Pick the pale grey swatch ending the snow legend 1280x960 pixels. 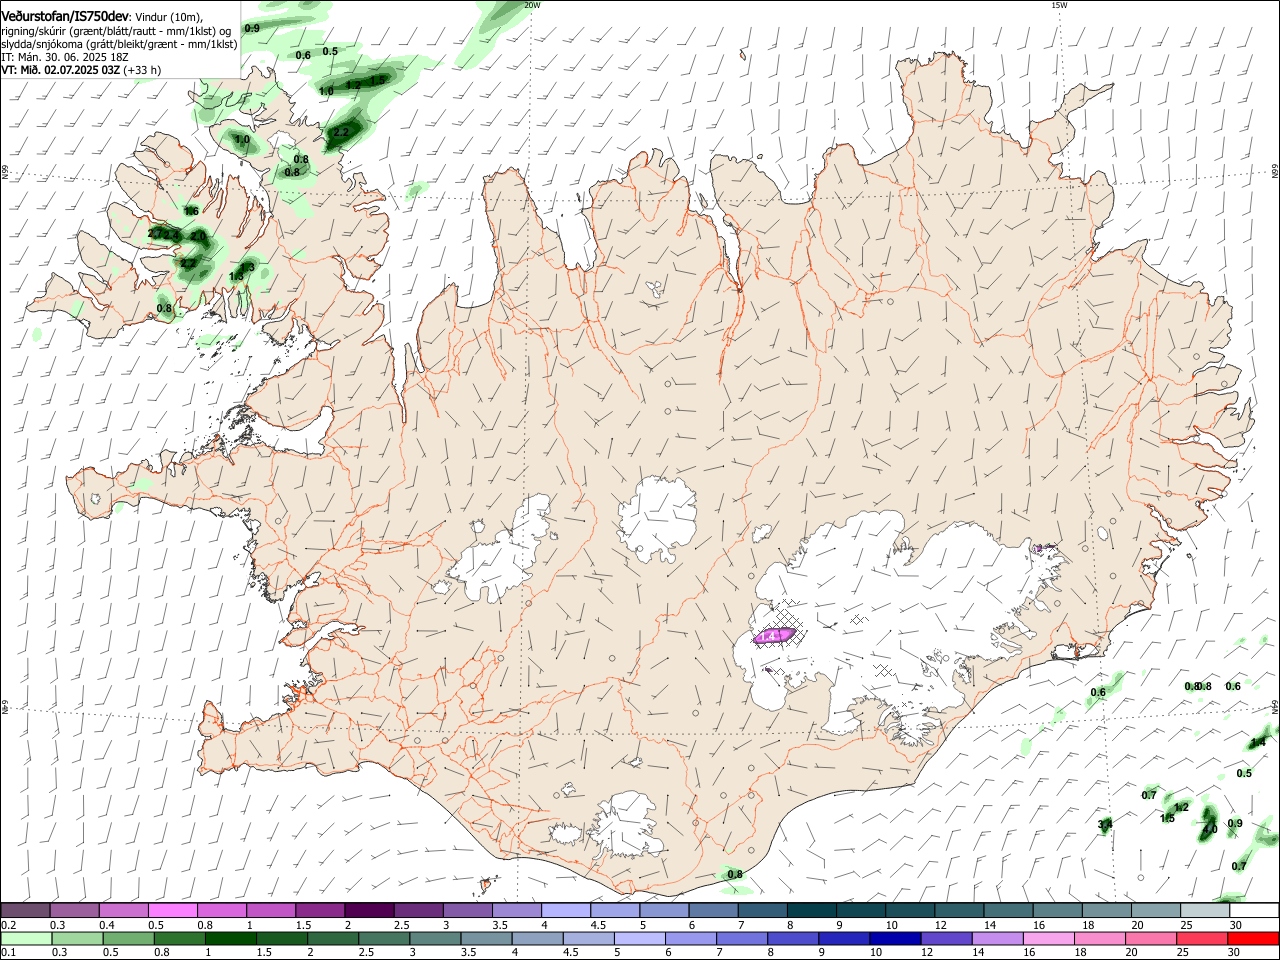[1206, 911]
